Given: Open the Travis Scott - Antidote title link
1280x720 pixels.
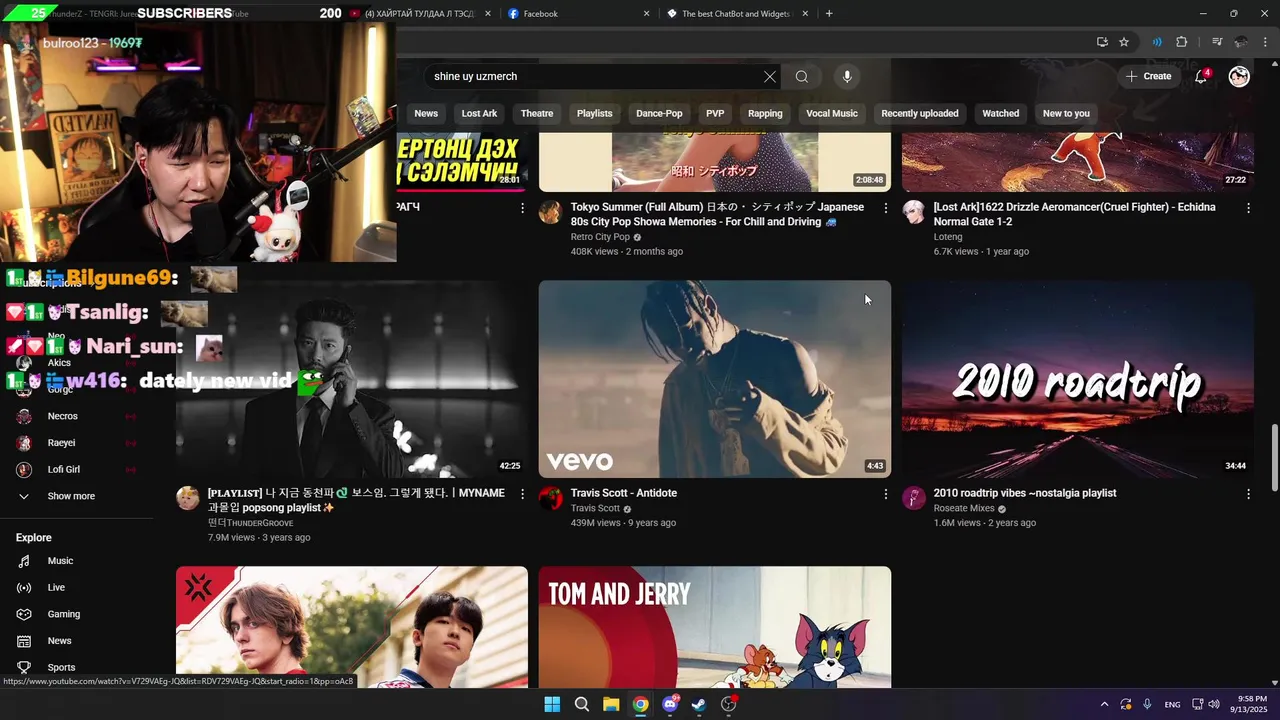Looking at the screenshot, I should coord(624,493).
